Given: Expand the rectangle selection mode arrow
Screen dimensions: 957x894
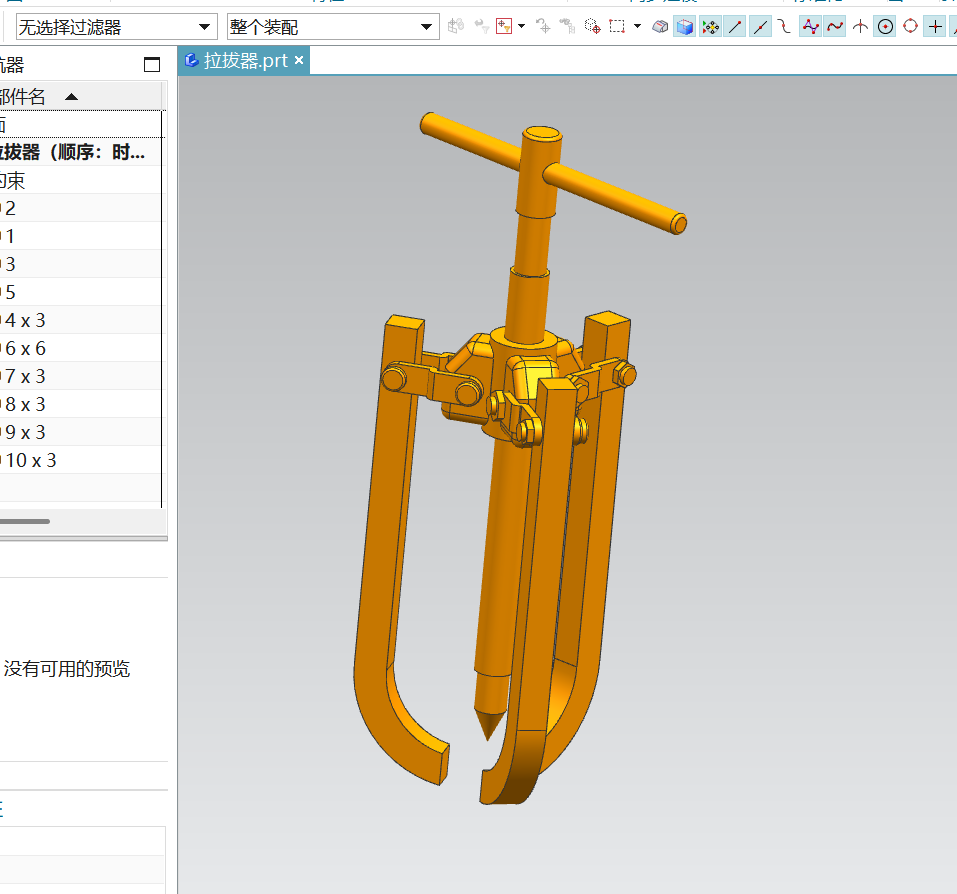Looking at the screenshot, I should click(x=637, y=27).
